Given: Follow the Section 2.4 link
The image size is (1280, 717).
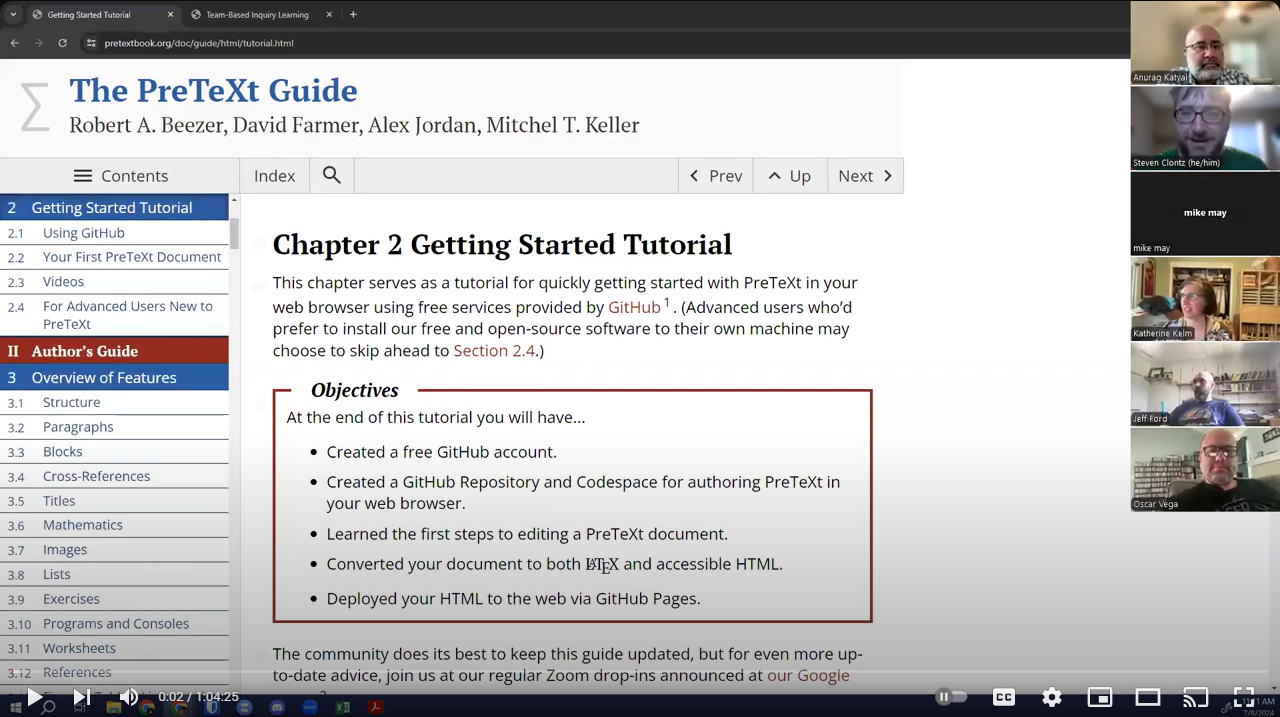Looking at the screenshot, I should click(x=494, y=351).
